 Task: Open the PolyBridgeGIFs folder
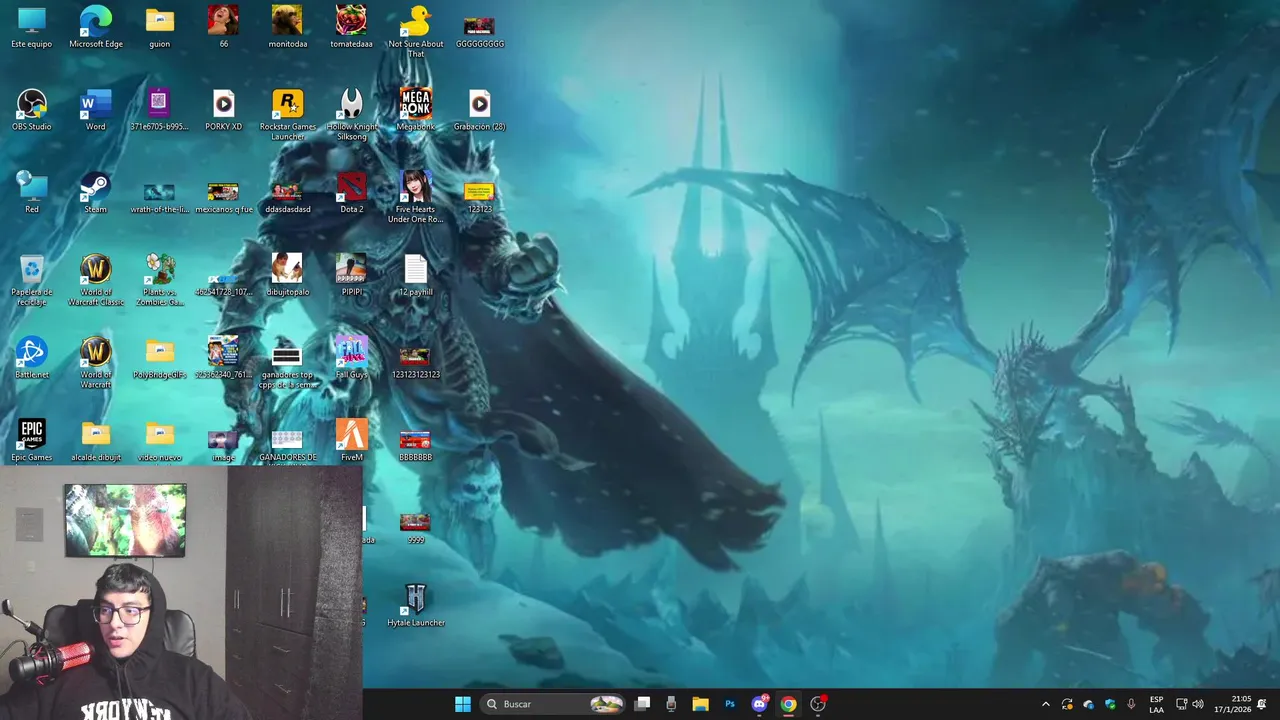pos(159,358)
